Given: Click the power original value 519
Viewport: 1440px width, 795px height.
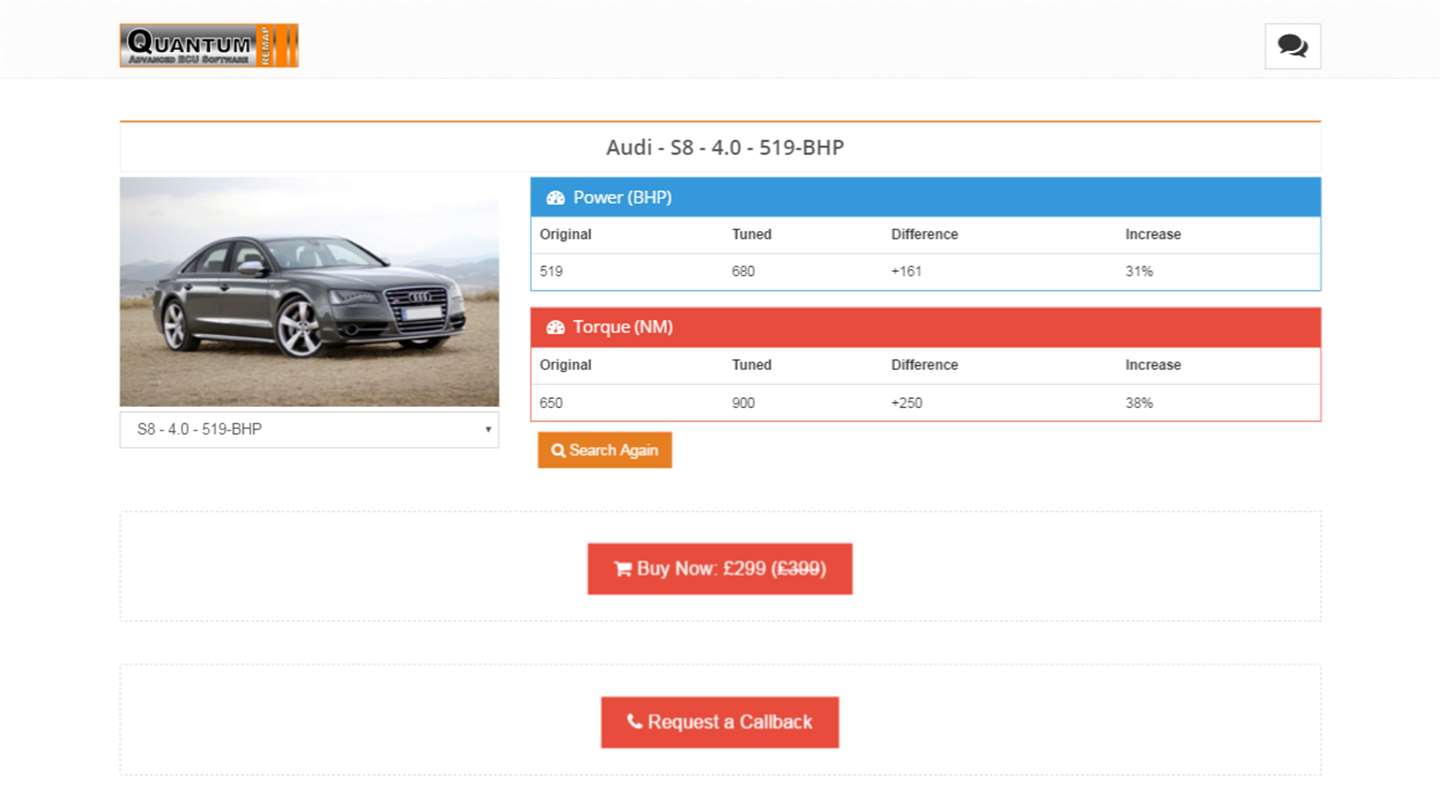Looking at the screenshot, I should coord(551,271).
